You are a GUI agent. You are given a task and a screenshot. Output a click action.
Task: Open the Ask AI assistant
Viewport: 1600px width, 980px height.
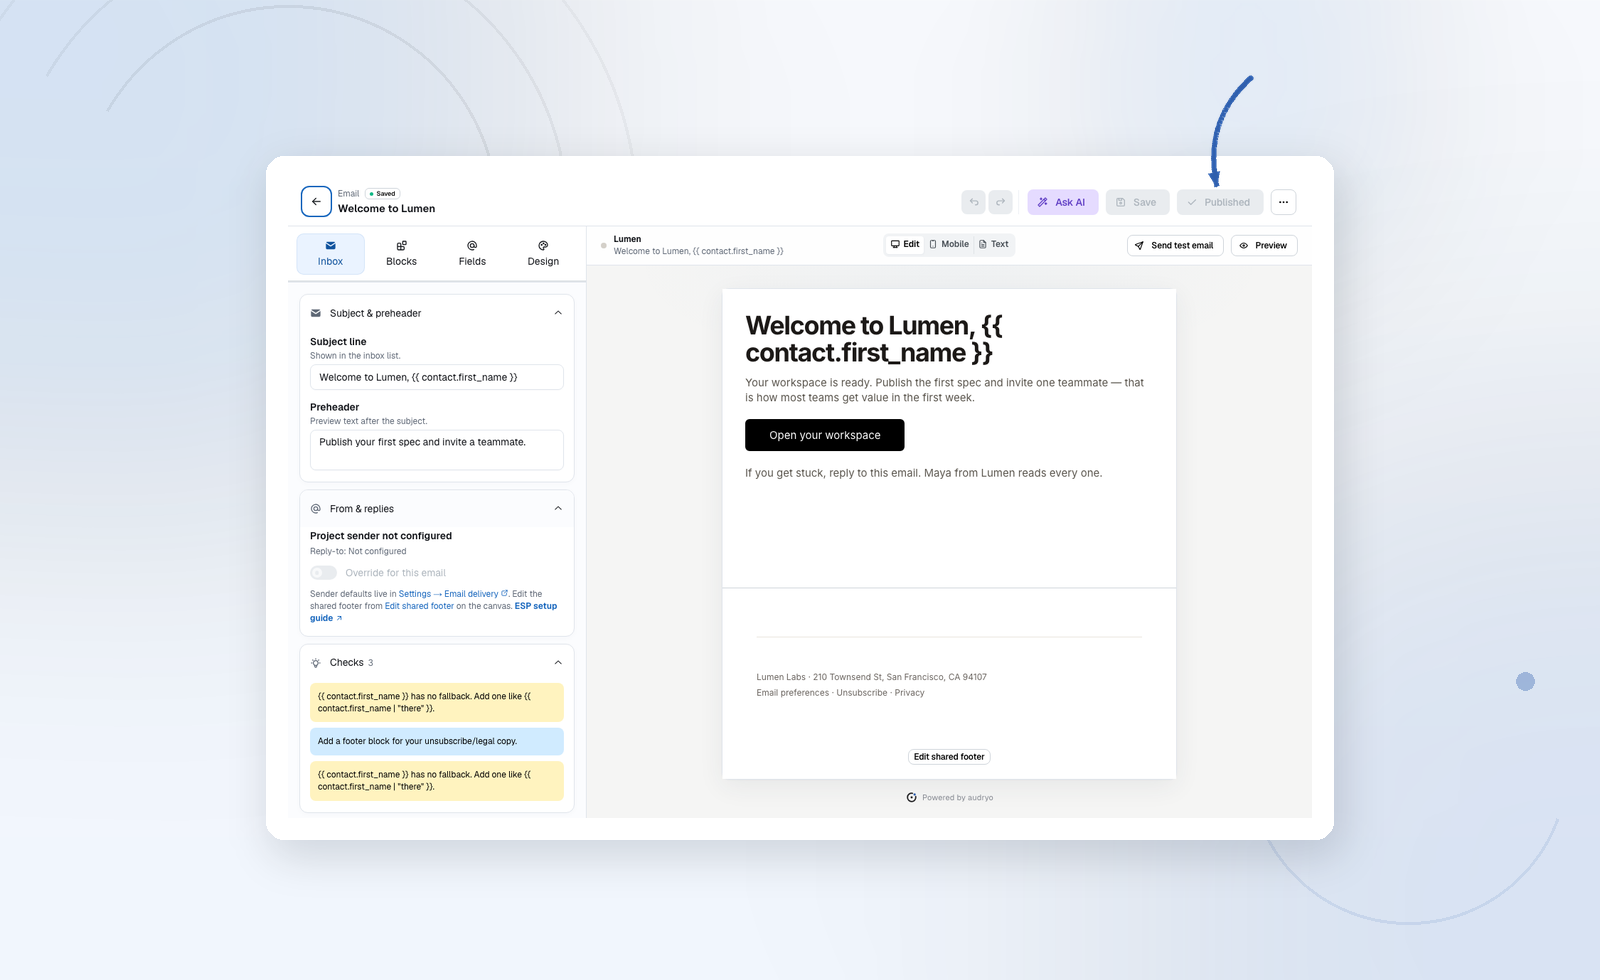pos(1062,202)
